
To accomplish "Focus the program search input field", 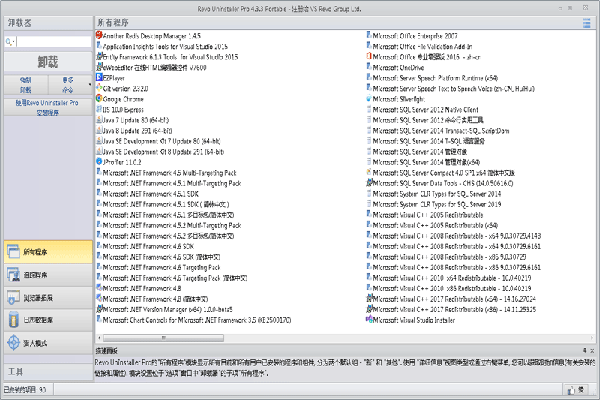I will [x=54, y=41].
